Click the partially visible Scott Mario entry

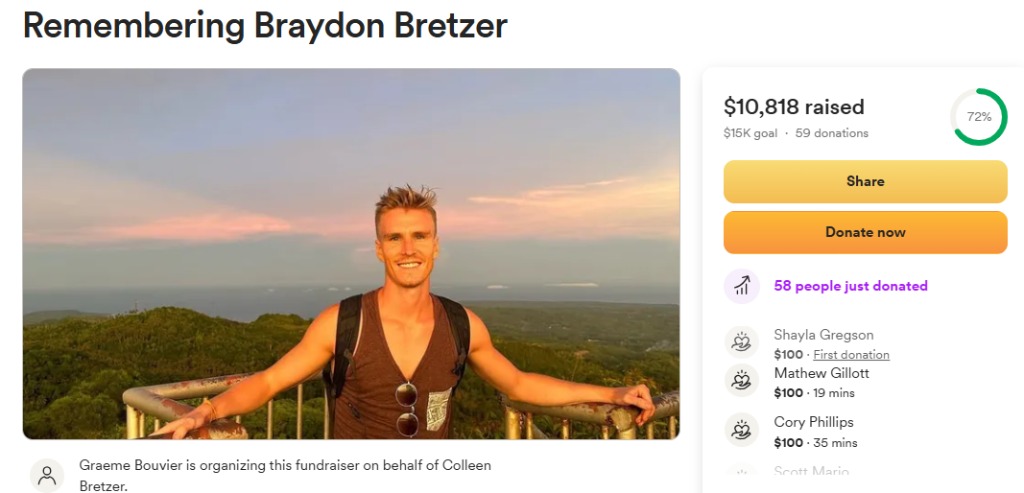811,472
